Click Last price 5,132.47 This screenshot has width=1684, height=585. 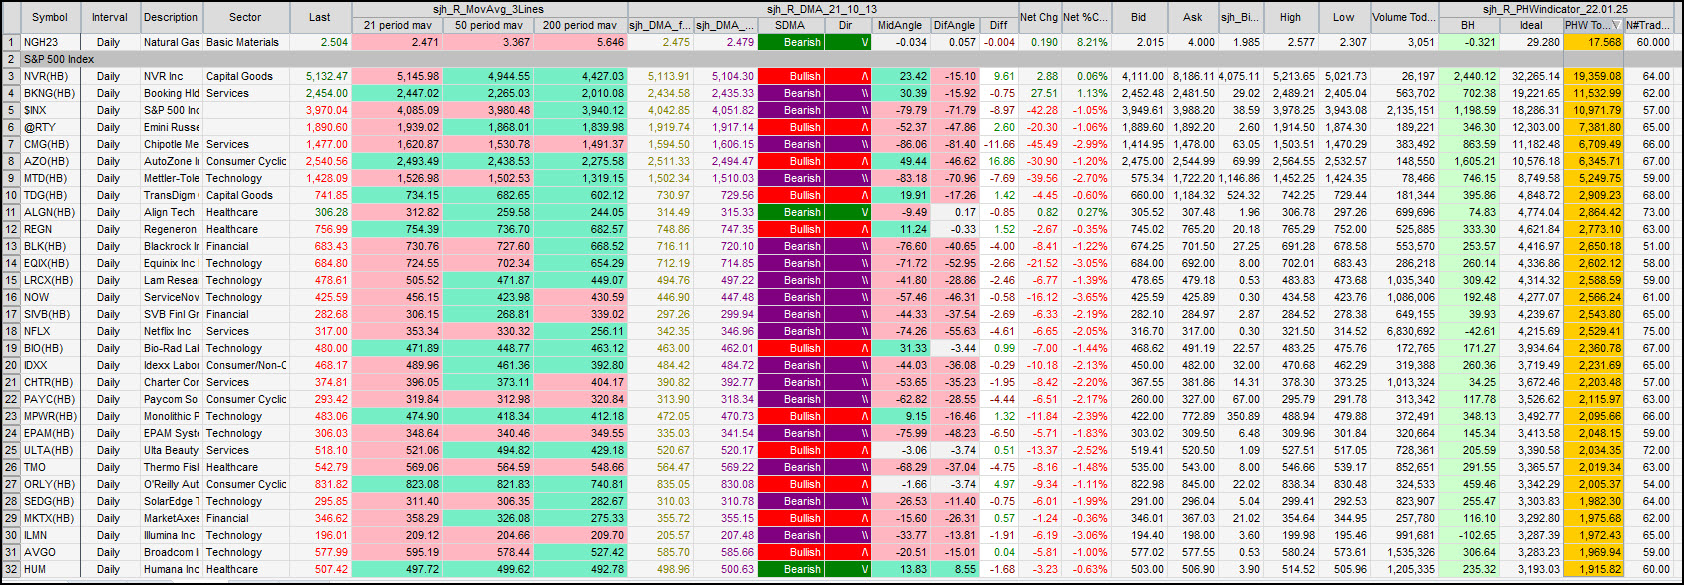point(327,76)
